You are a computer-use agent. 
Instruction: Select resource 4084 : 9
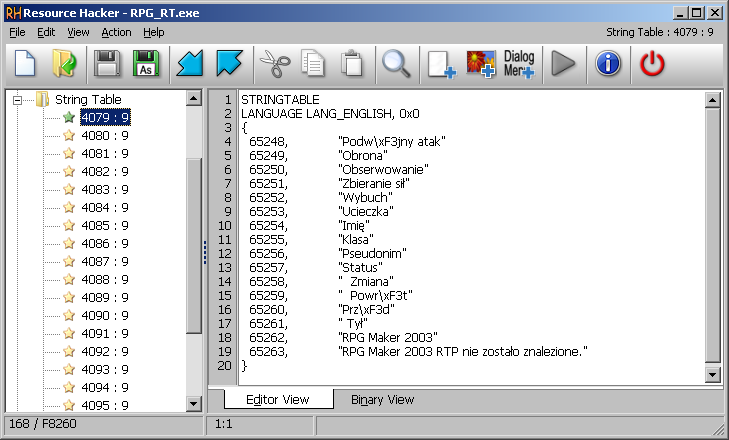105,207
